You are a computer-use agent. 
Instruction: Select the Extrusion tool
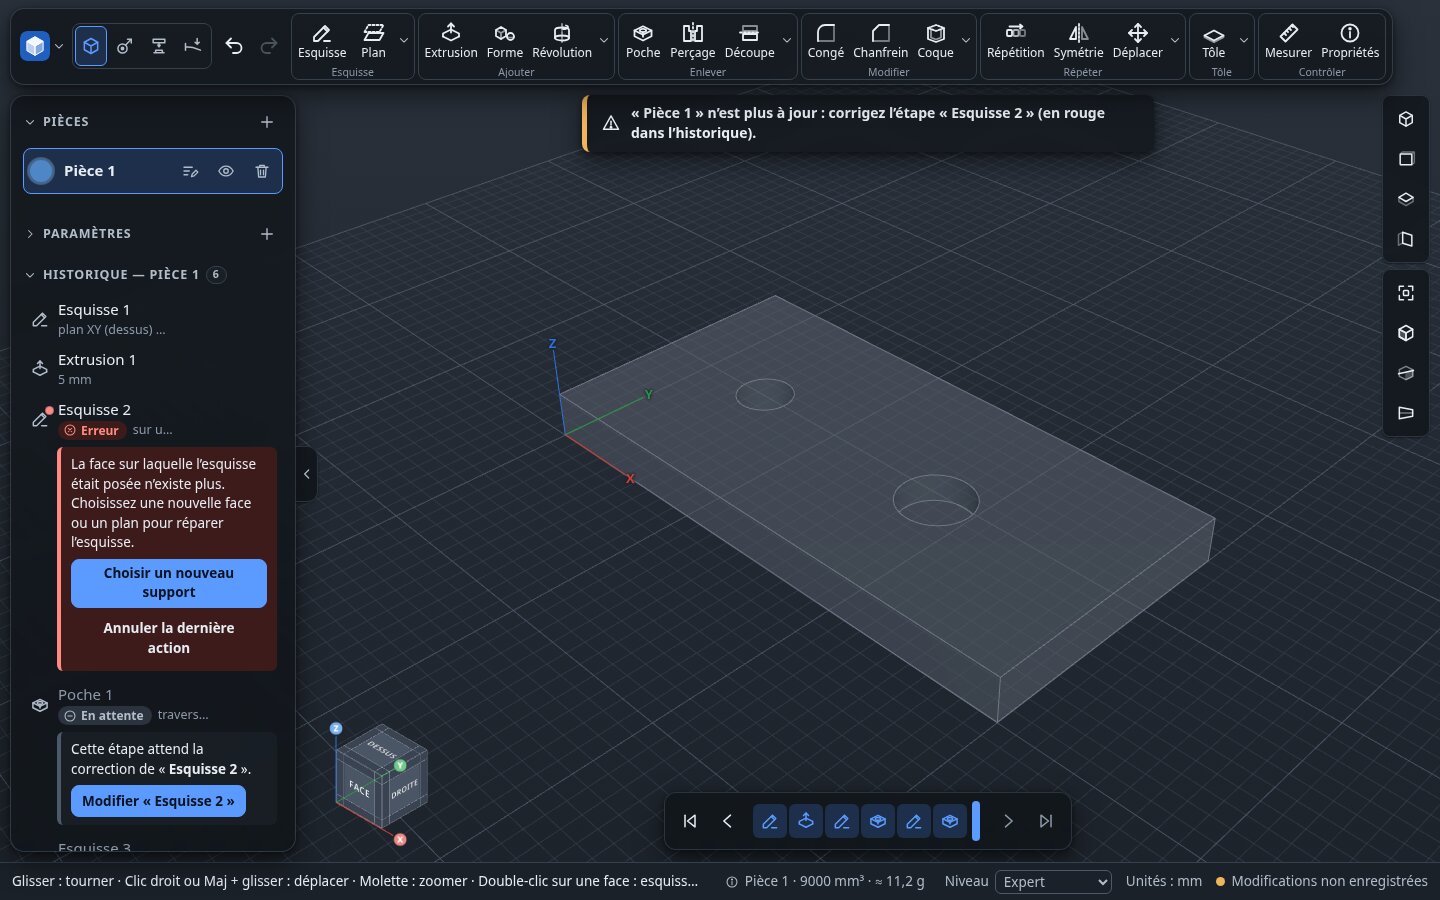click(x=451, y=41)
